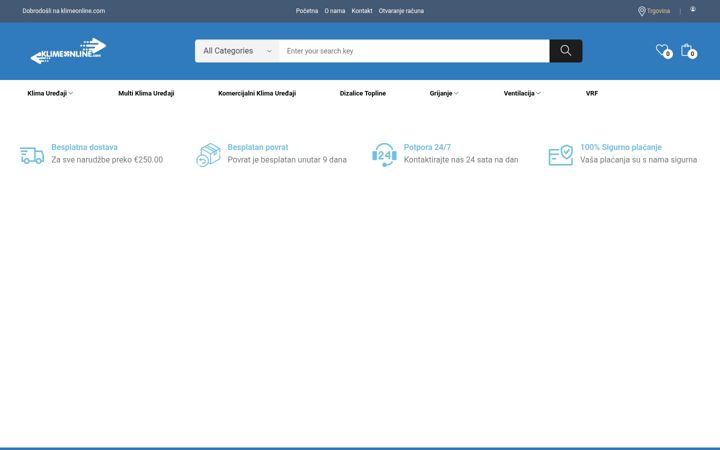This screenshot has width=720, height=450.
Task: Click the black search magnifier button
Action: point(566,51)
